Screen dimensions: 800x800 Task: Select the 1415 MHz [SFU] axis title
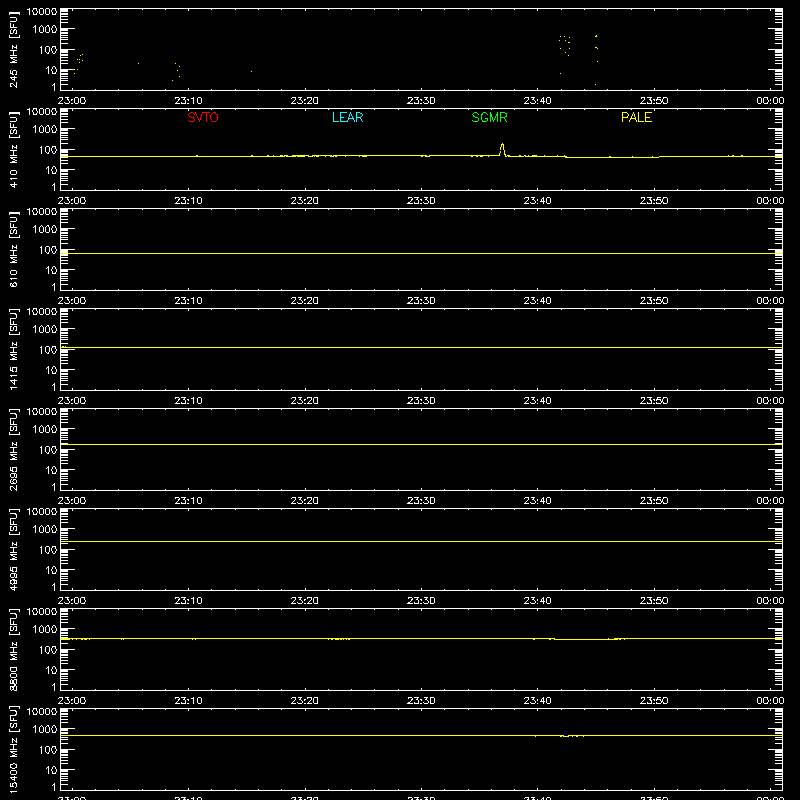point(14,349)
